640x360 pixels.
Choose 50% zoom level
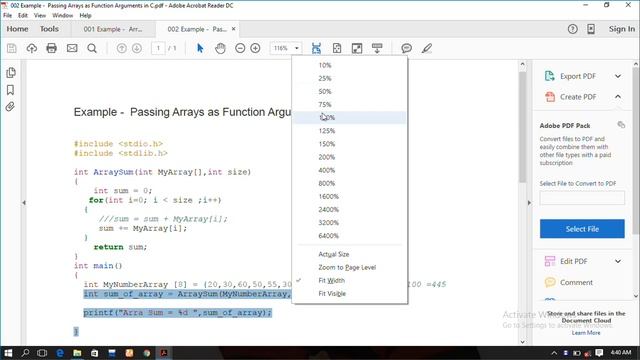[350, 91]
